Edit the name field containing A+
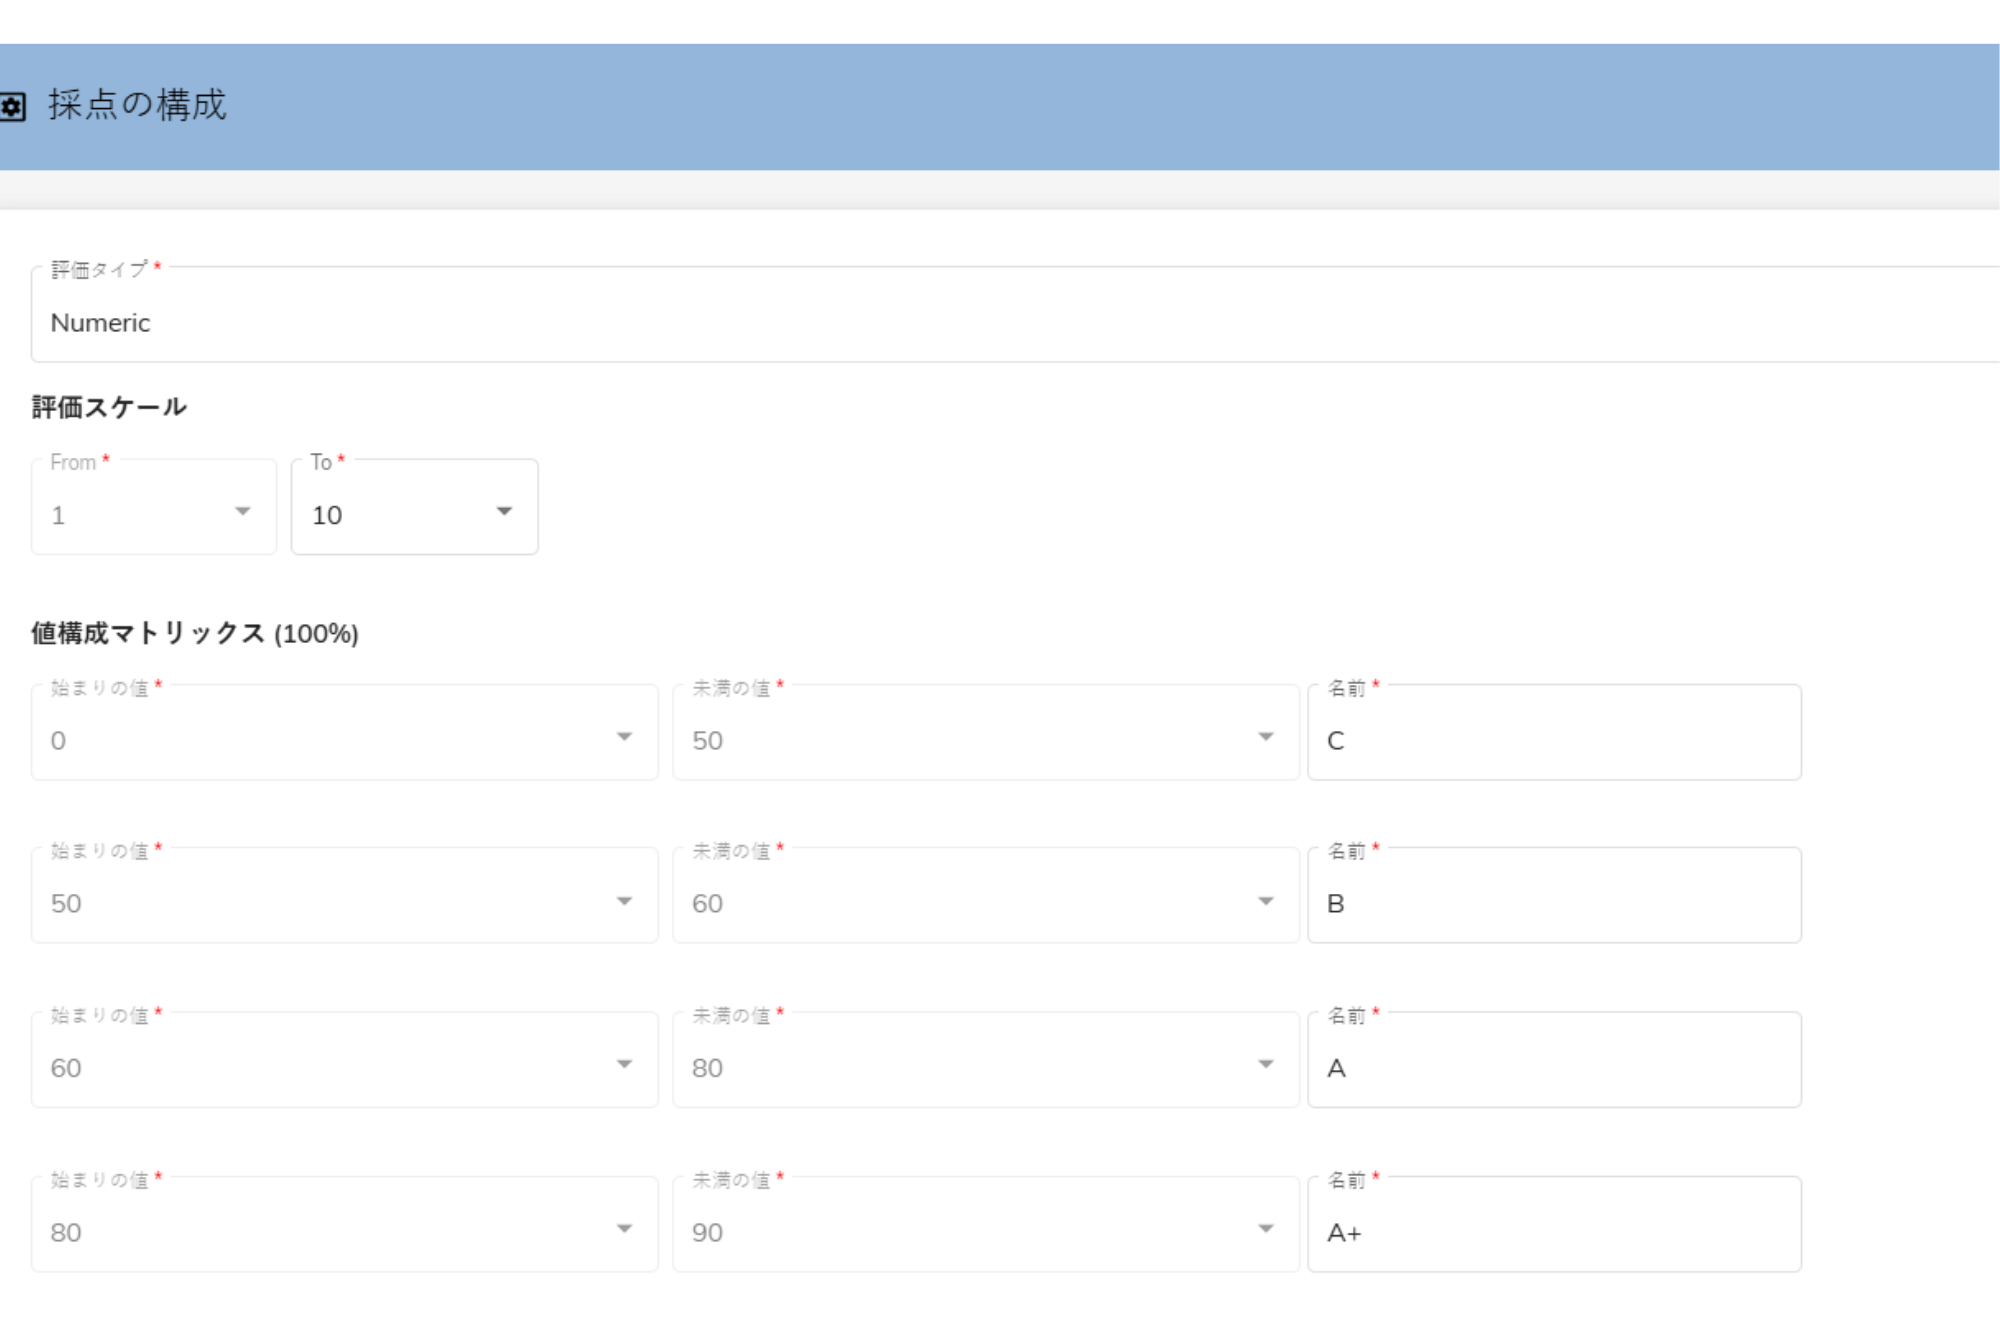Screen dimensions: 2000x1326 (1553, 1231)
